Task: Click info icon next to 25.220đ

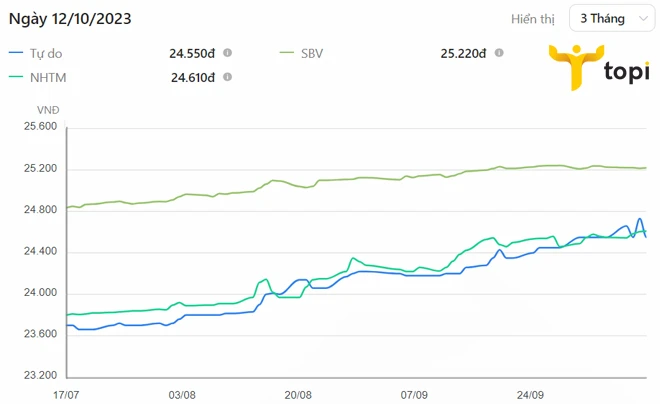Action: tap(498, 53)
